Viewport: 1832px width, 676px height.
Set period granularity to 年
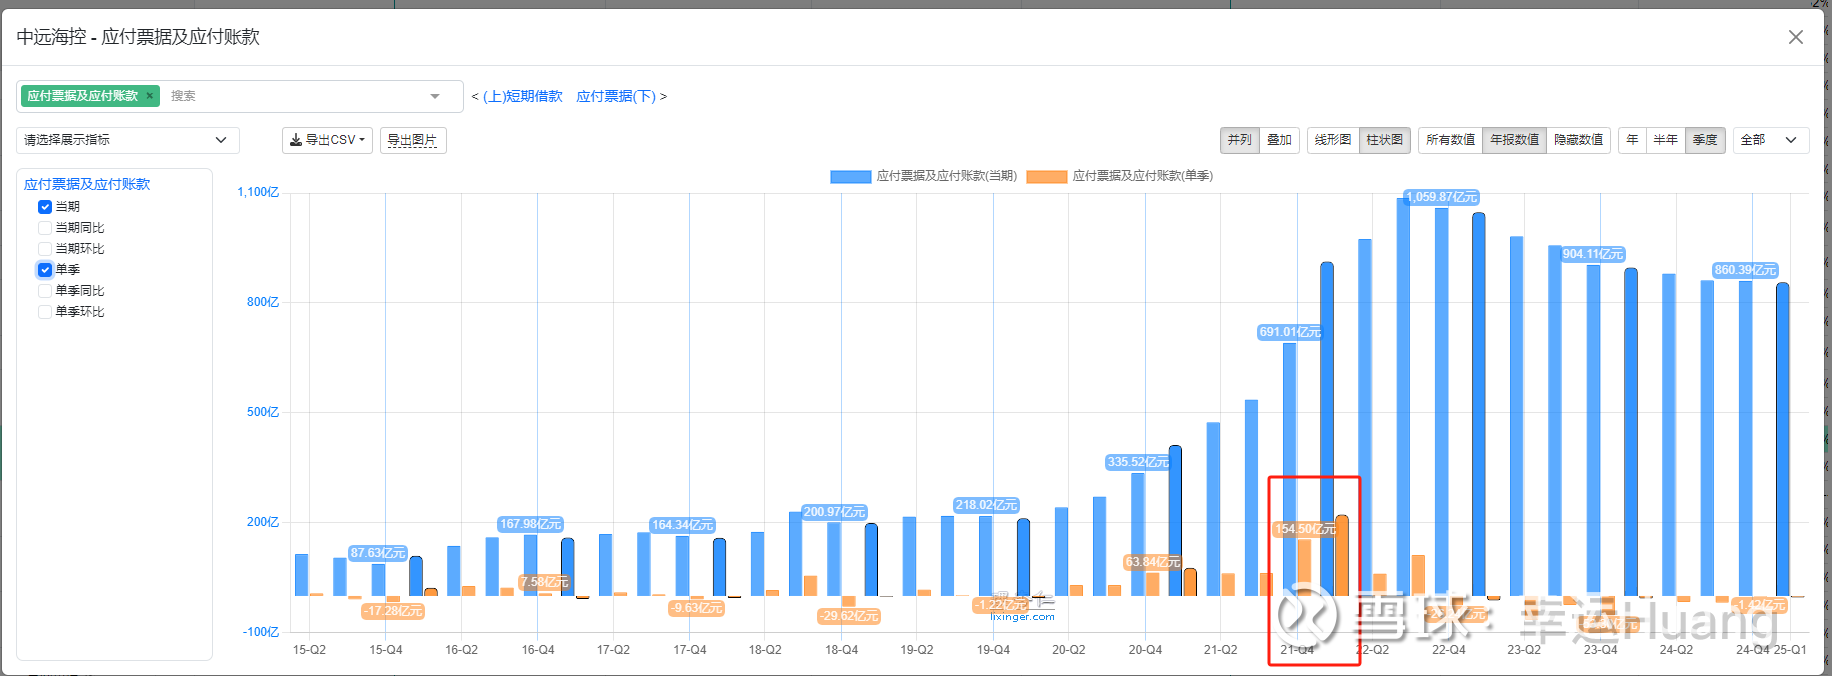click(x=1632, y=140)
